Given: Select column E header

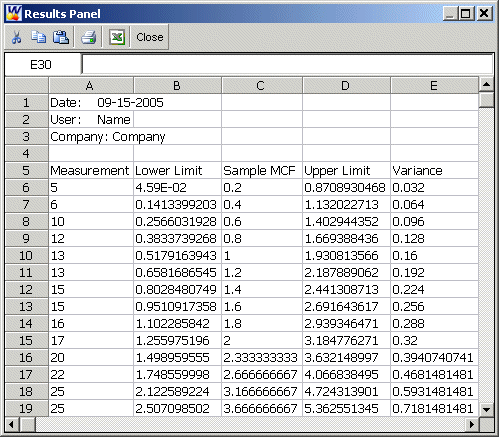Looking at the screenshot, I should (x=434, y=86).
